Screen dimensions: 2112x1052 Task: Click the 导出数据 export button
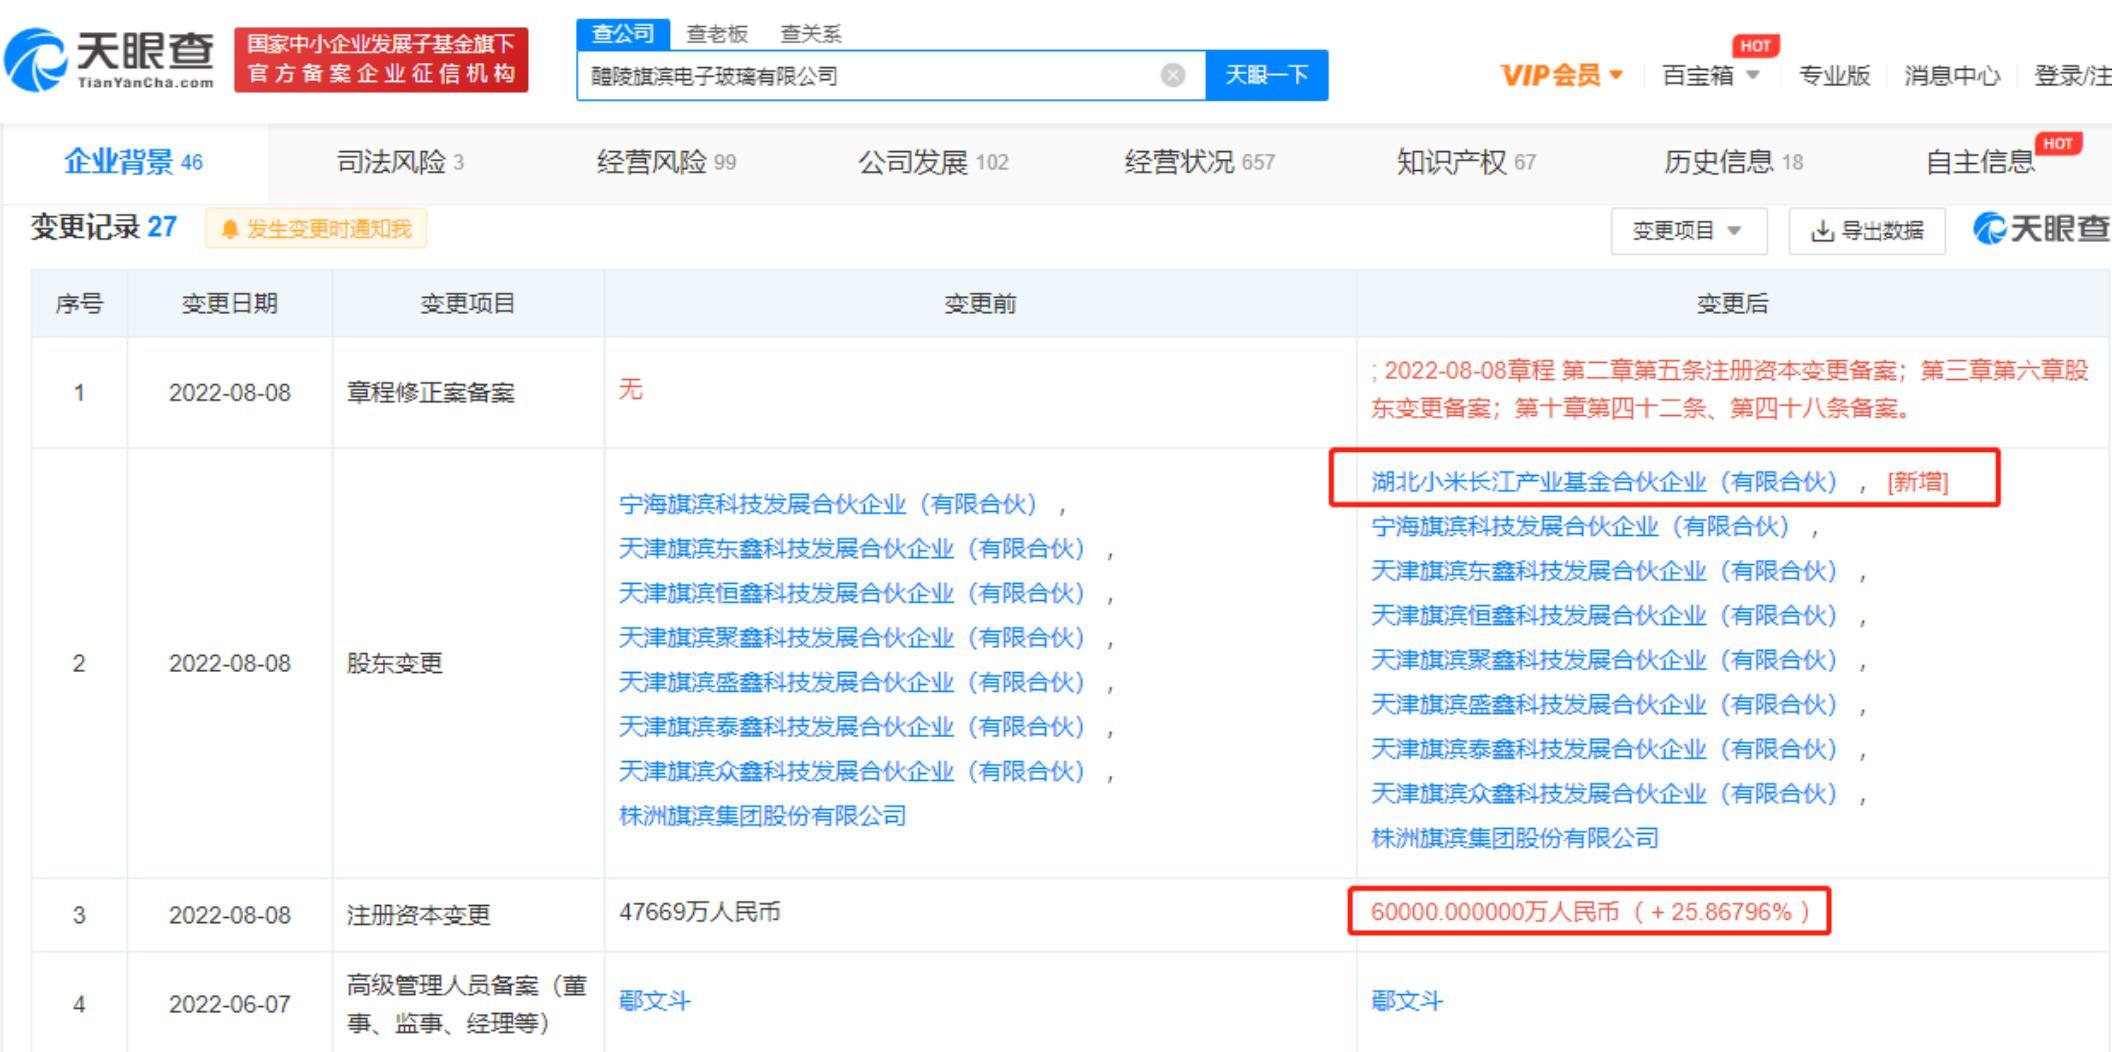coord(1867,231)
